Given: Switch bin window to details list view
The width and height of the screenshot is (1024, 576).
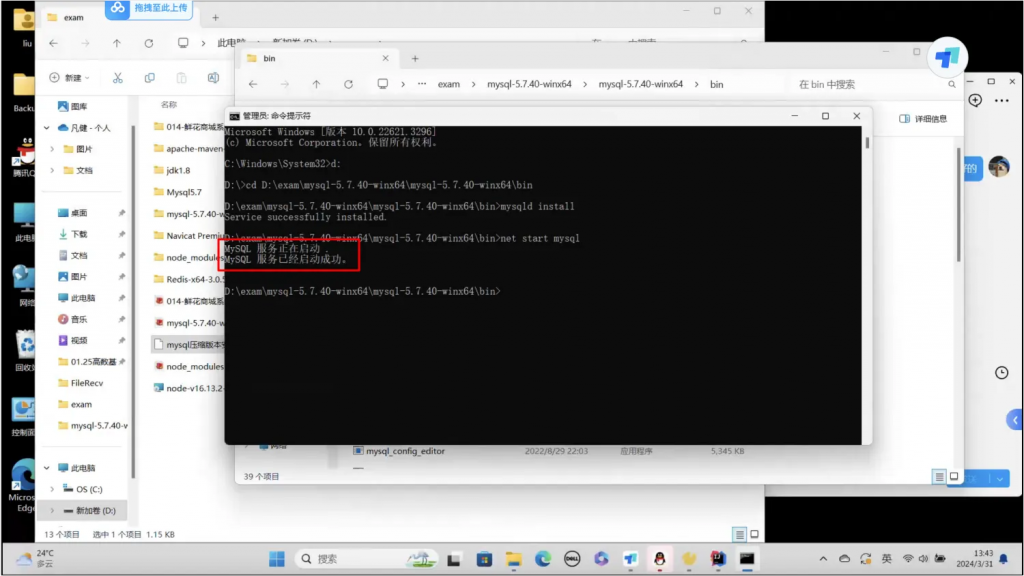Looking at the screenshot, I should (939, 477).
